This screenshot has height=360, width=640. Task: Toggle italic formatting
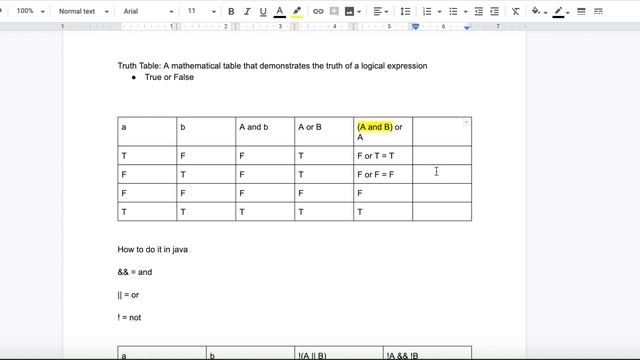[x=247, y=11]
